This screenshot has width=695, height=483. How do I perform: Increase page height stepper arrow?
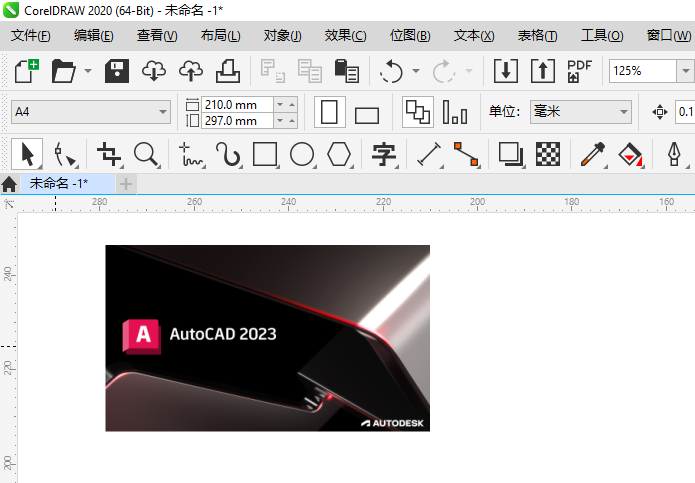(292, 121)
